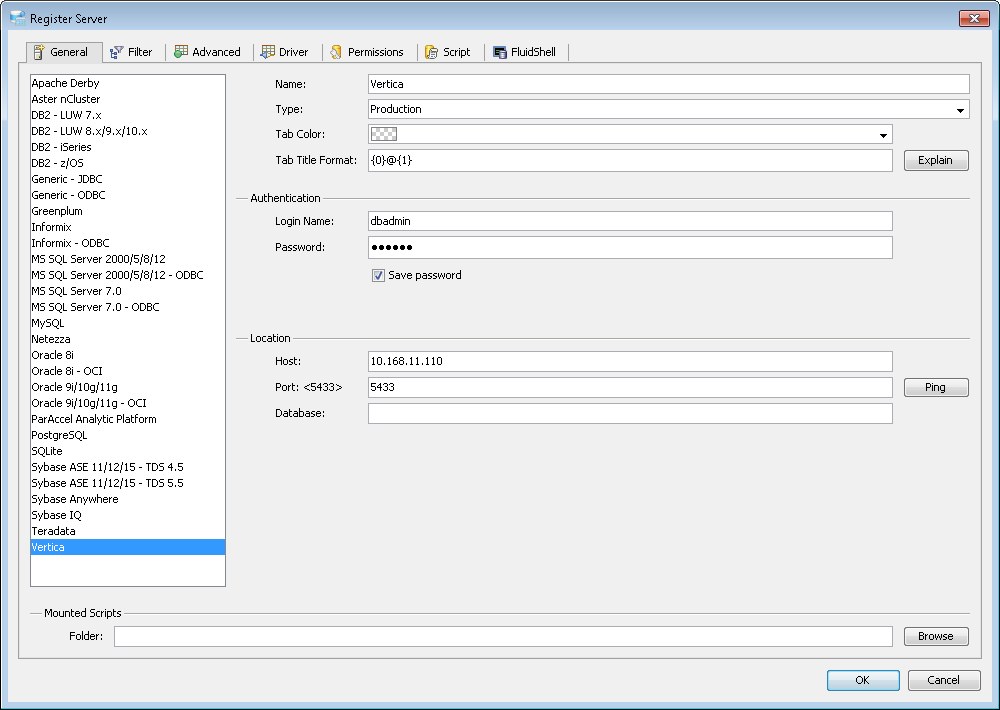Go to the Driver tab
This screenshot has width=1000, height=710.
pyautogui.click(x=285, y=52)
